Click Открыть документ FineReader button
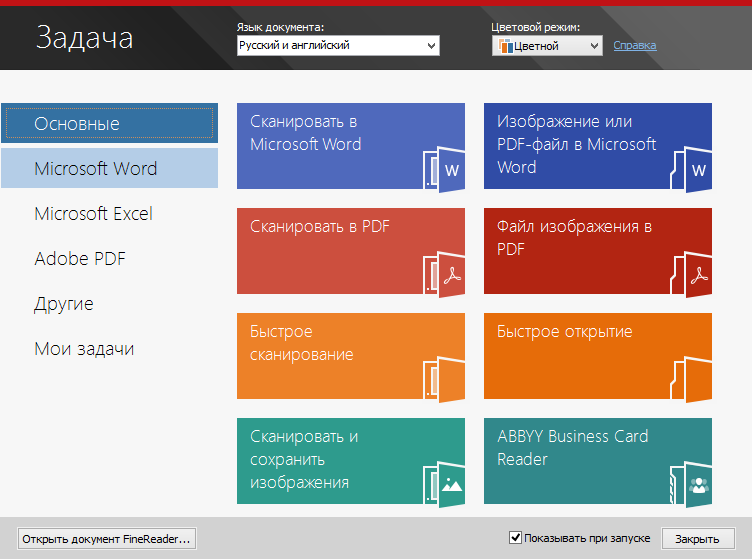Screen dimensions: 752x559 (x=106, y=539)
